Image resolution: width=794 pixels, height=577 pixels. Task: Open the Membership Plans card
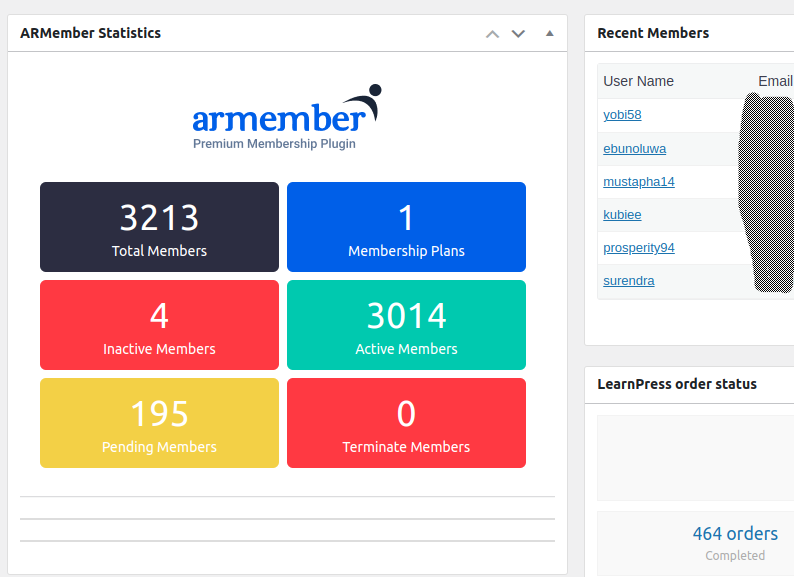(x=406, y=227)
